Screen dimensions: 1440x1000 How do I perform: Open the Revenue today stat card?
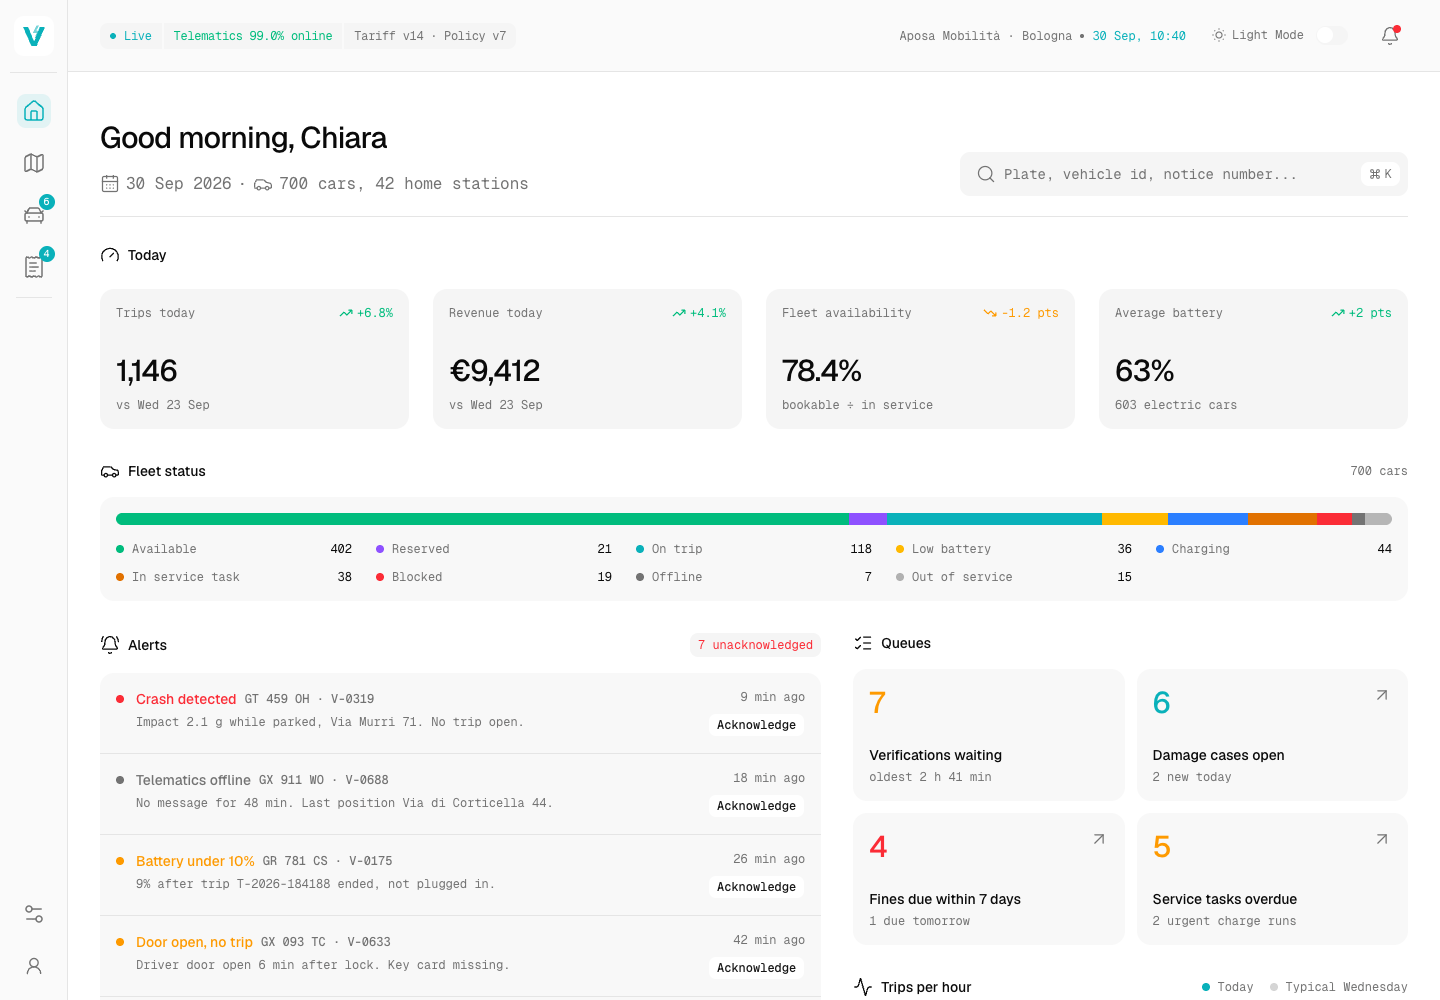coord(587,359)
